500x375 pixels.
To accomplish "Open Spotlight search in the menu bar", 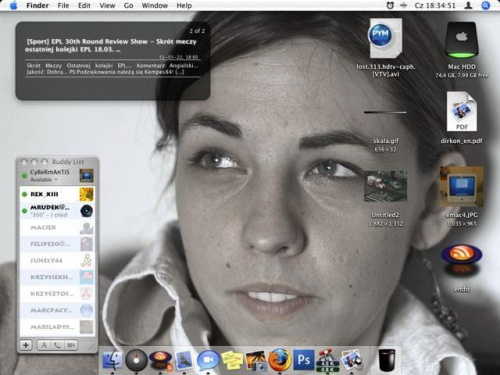I will click(486, 5).
